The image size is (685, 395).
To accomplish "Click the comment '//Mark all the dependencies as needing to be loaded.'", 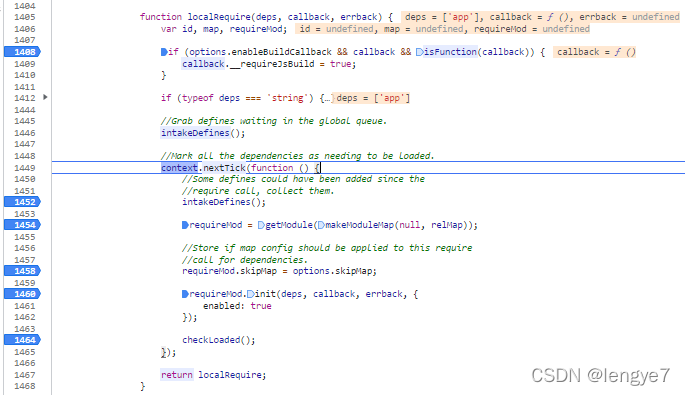I will 298,156.
